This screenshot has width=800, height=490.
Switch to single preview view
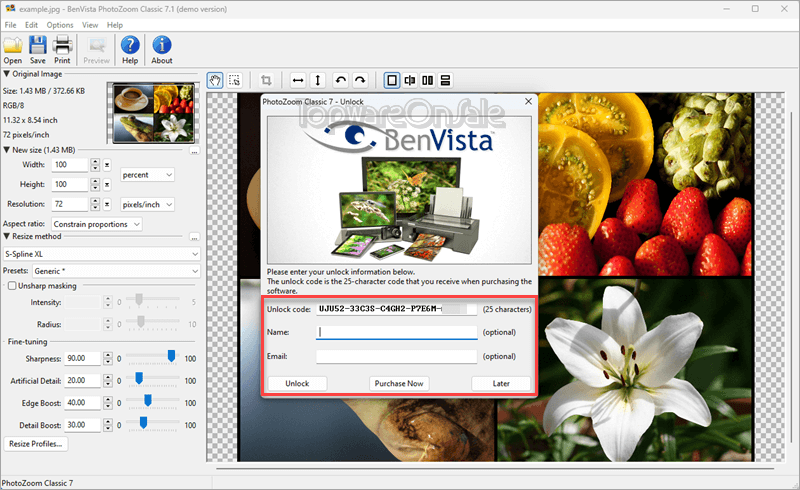pos(391,80)
